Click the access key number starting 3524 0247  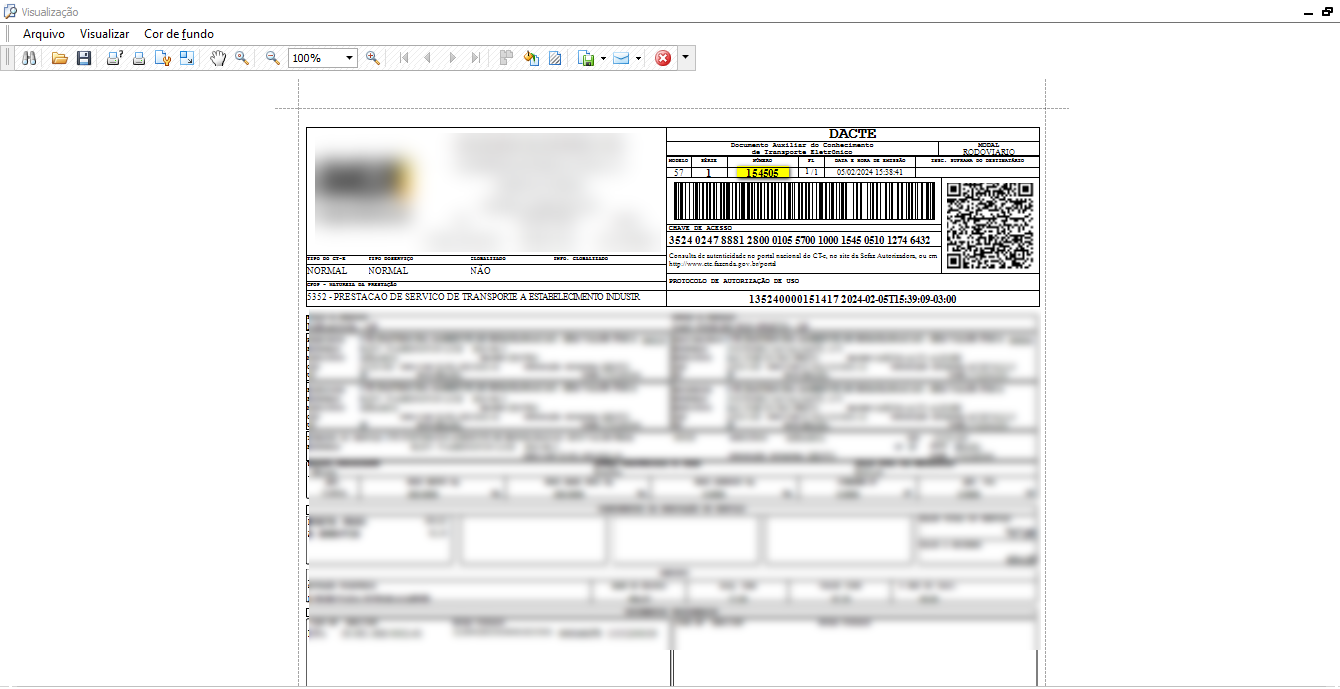799,240
